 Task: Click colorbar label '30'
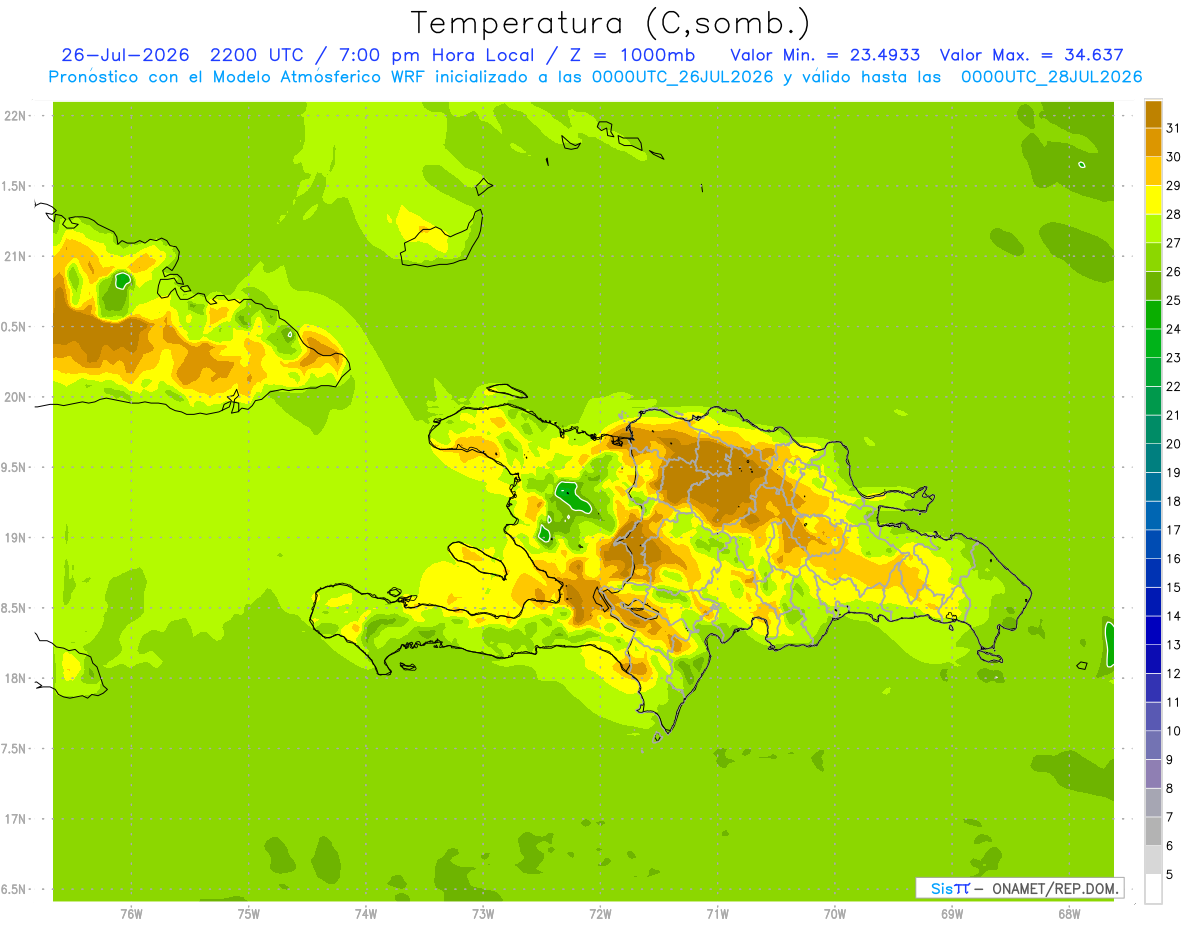1173,157
